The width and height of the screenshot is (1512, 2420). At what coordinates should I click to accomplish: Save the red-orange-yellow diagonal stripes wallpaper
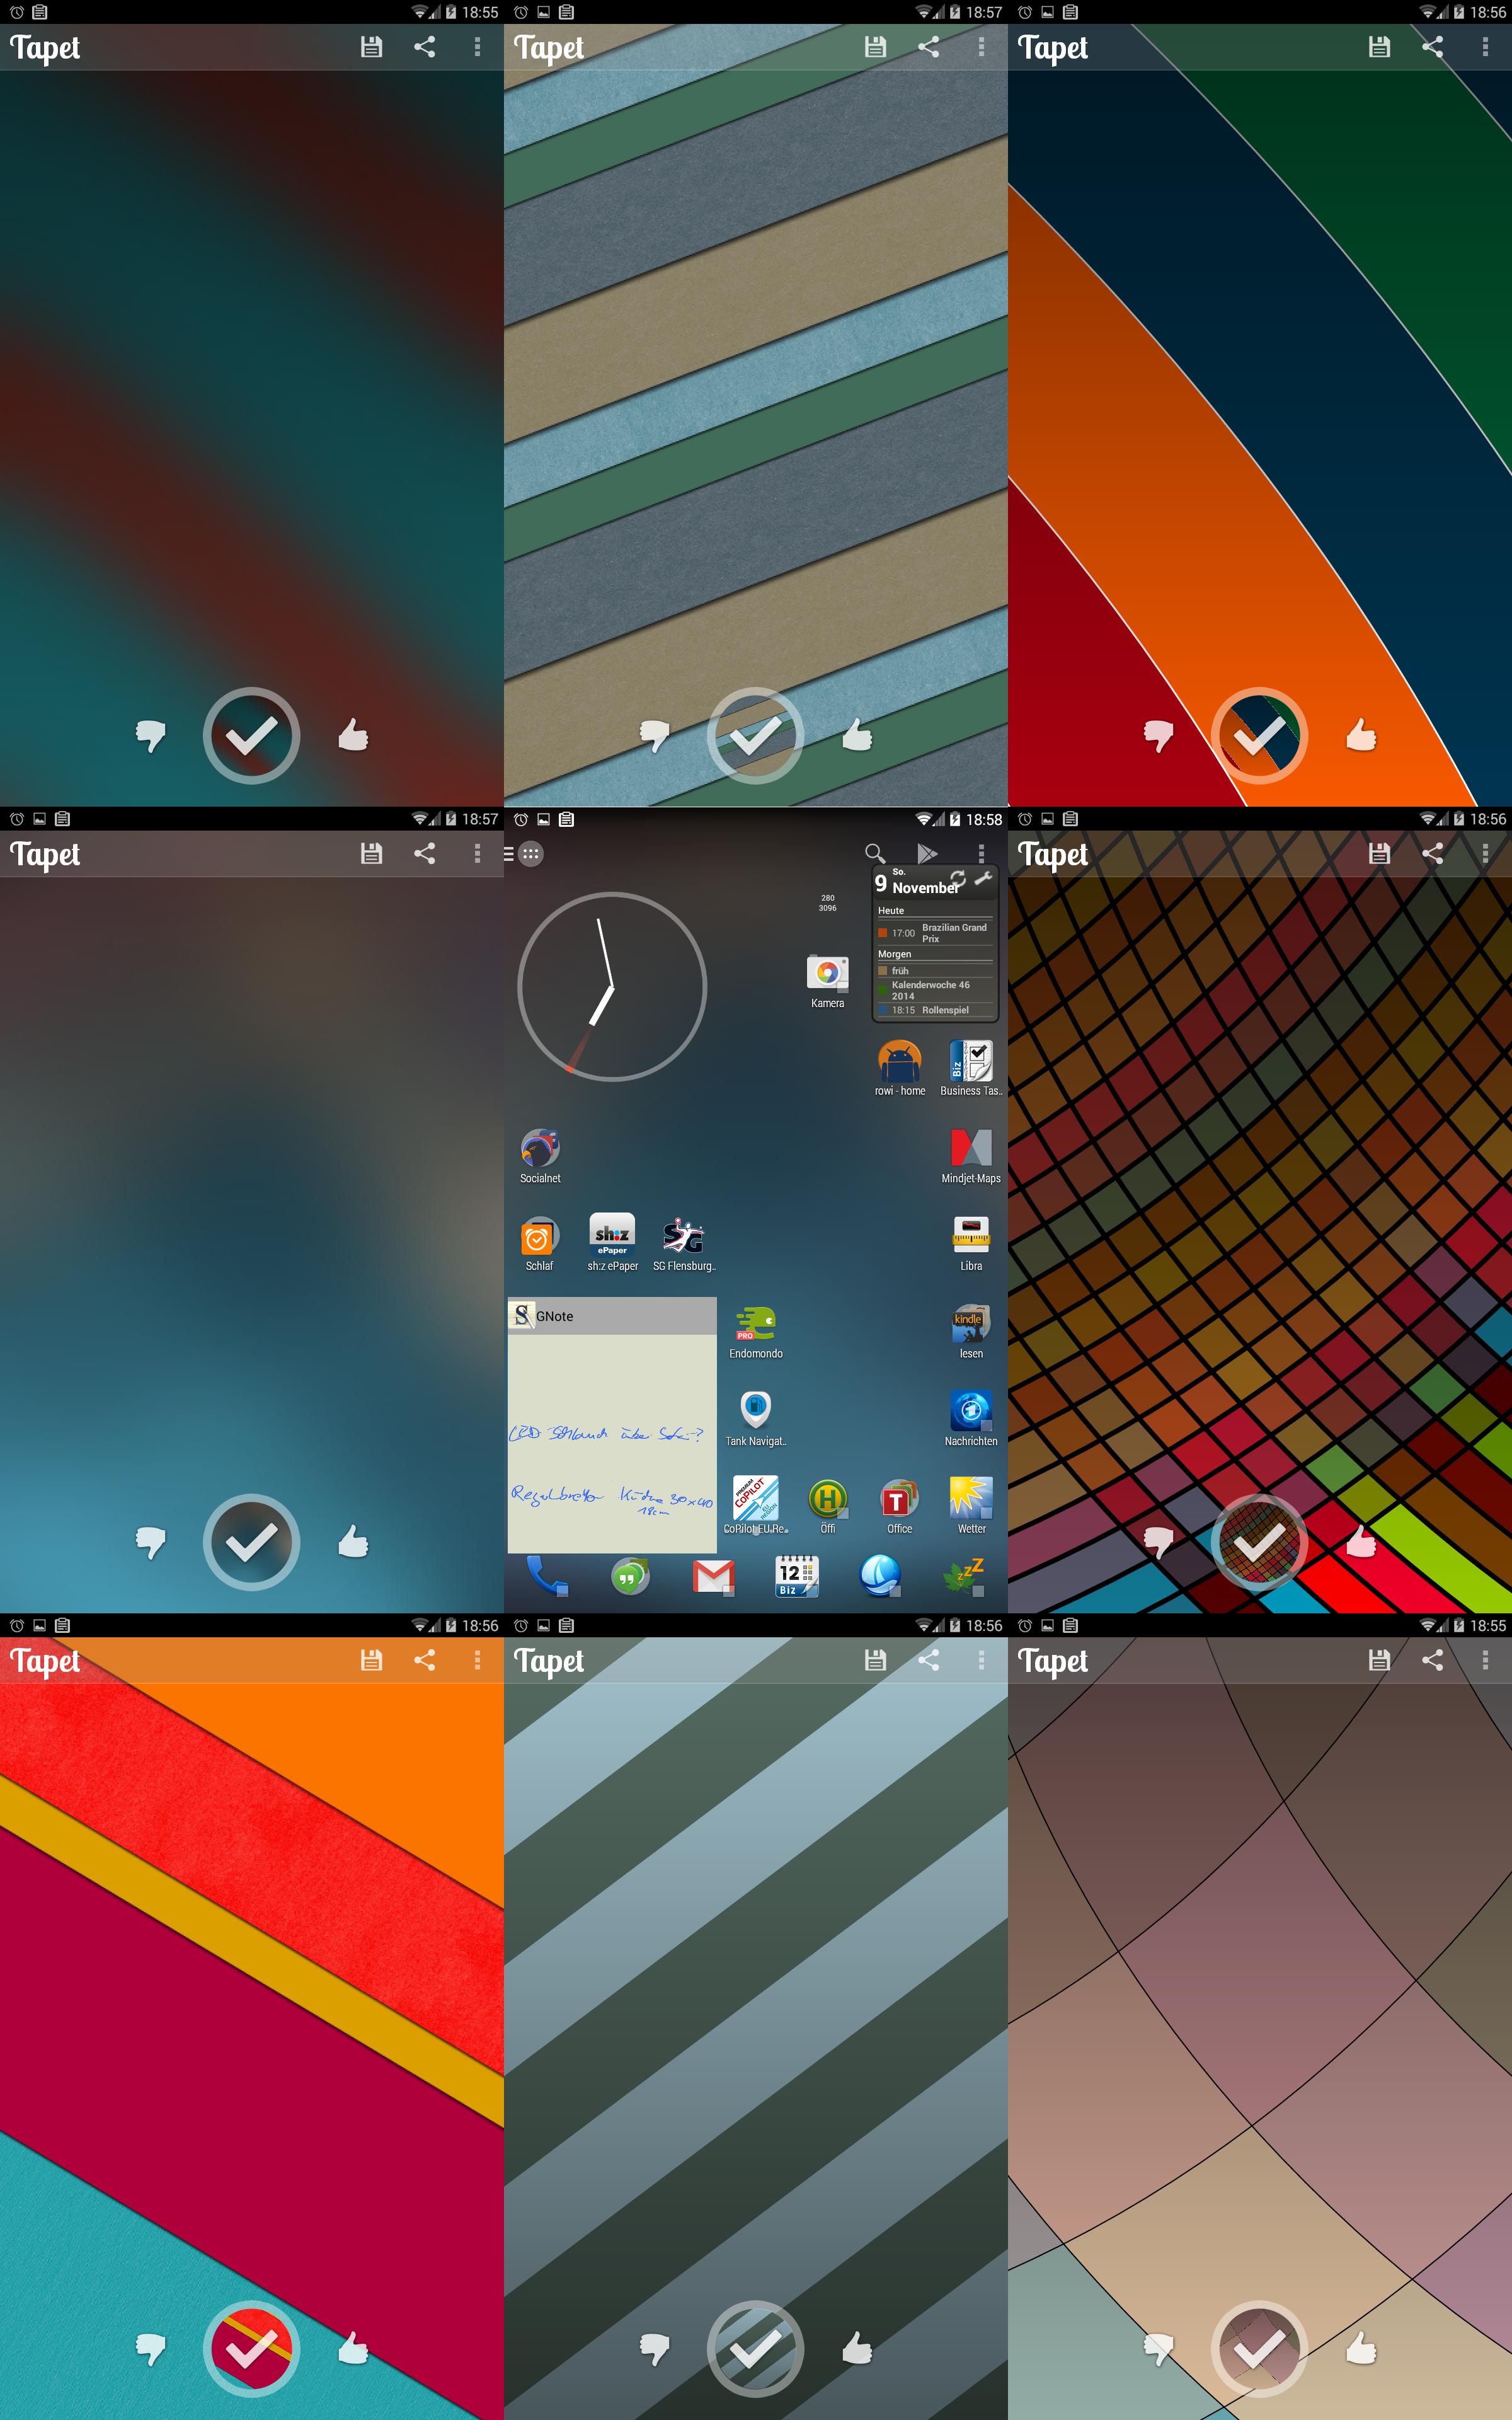[371, 1660]
